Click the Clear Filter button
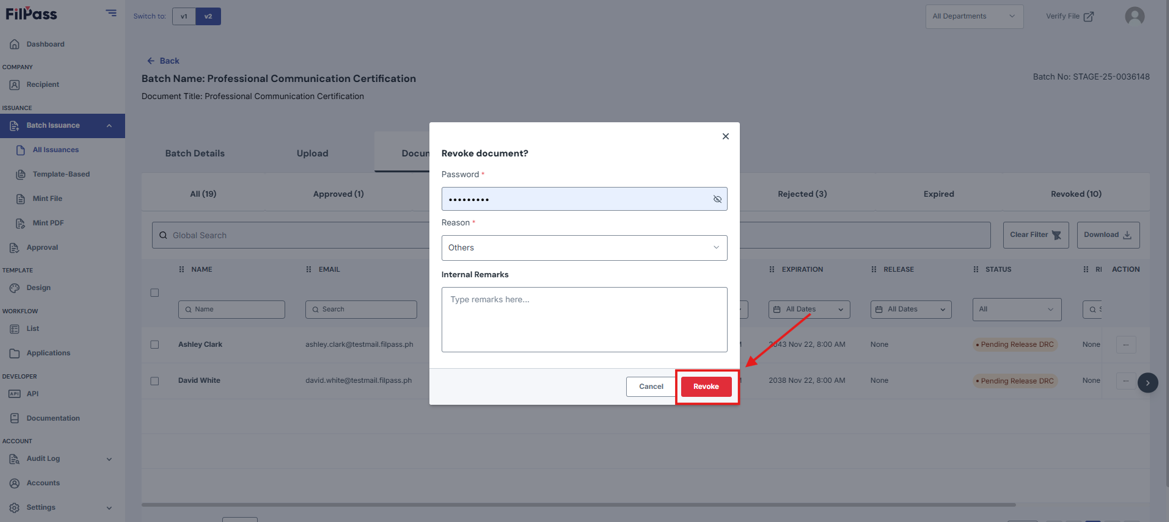 coord(1036,235)
